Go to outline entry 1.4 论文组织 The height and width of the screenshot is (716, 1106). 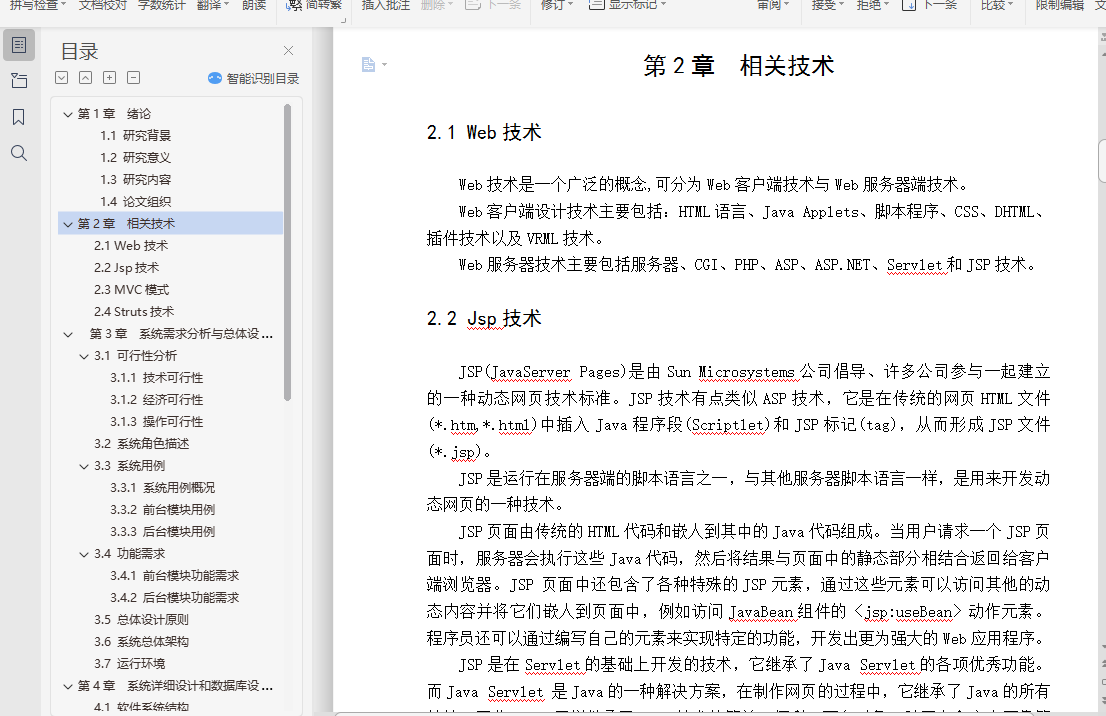(135, 201)
